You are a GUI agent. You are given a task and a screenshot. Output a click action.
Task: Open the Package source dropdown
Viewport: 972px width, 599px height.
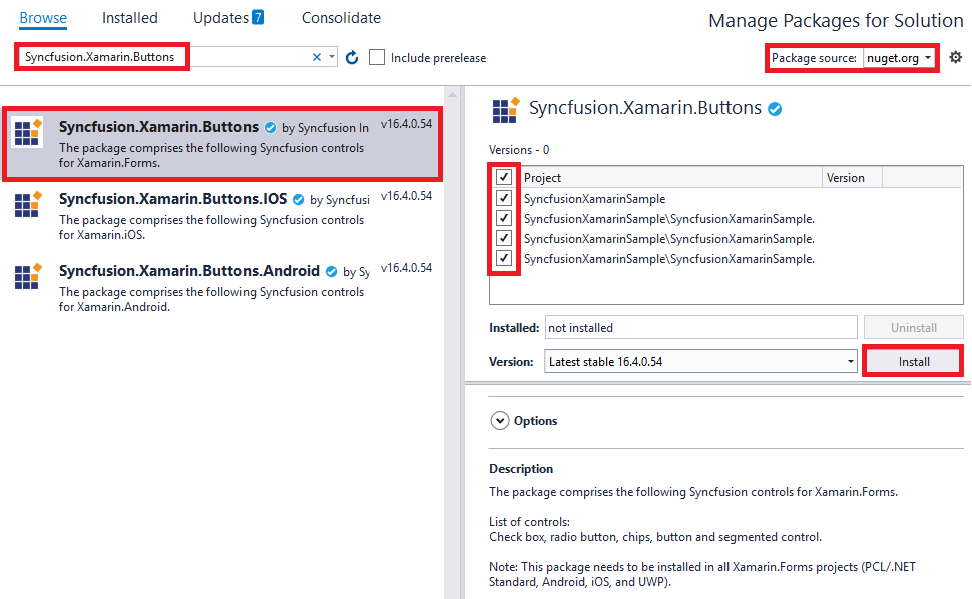point(900,58)
